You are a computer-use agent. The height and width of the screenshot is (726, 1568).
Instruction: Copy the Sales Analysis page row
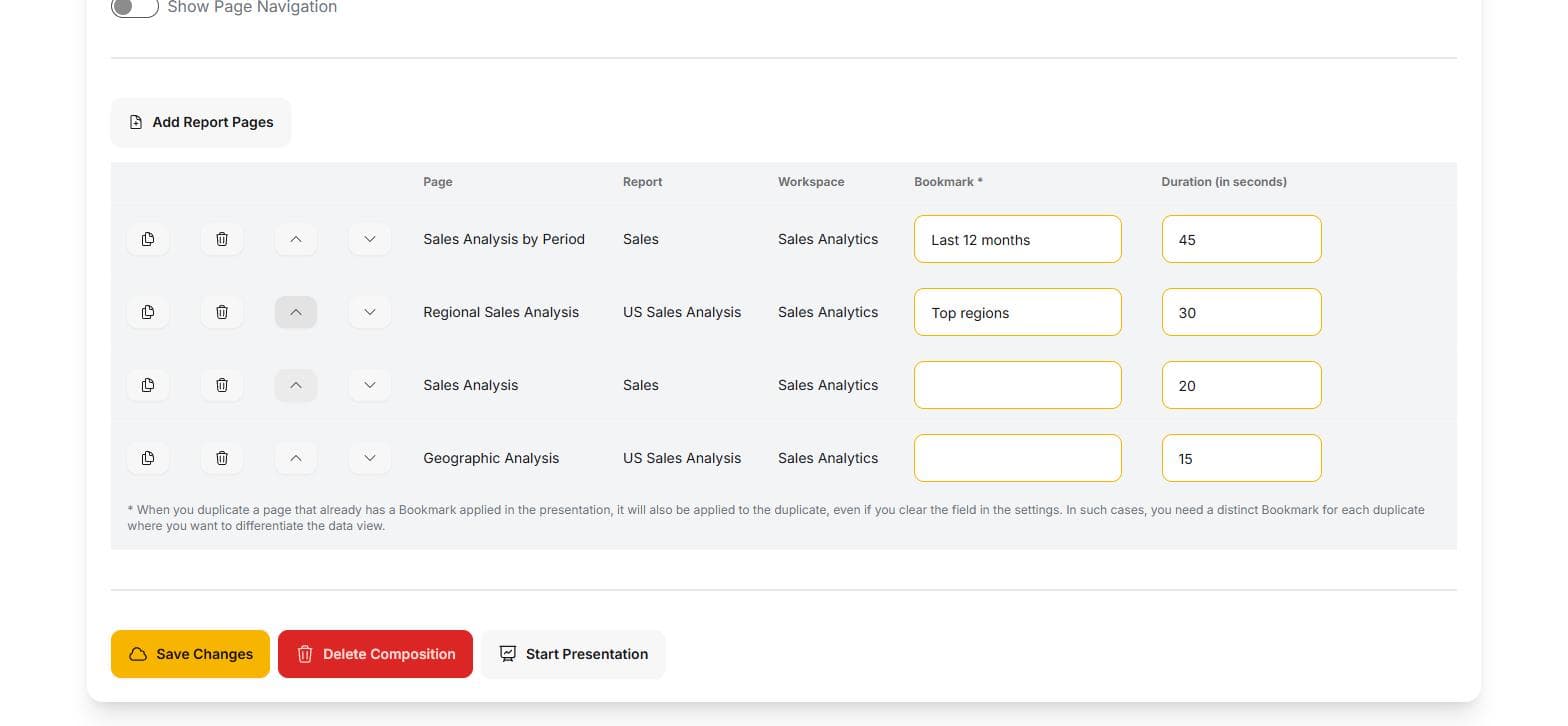point(148,385)
